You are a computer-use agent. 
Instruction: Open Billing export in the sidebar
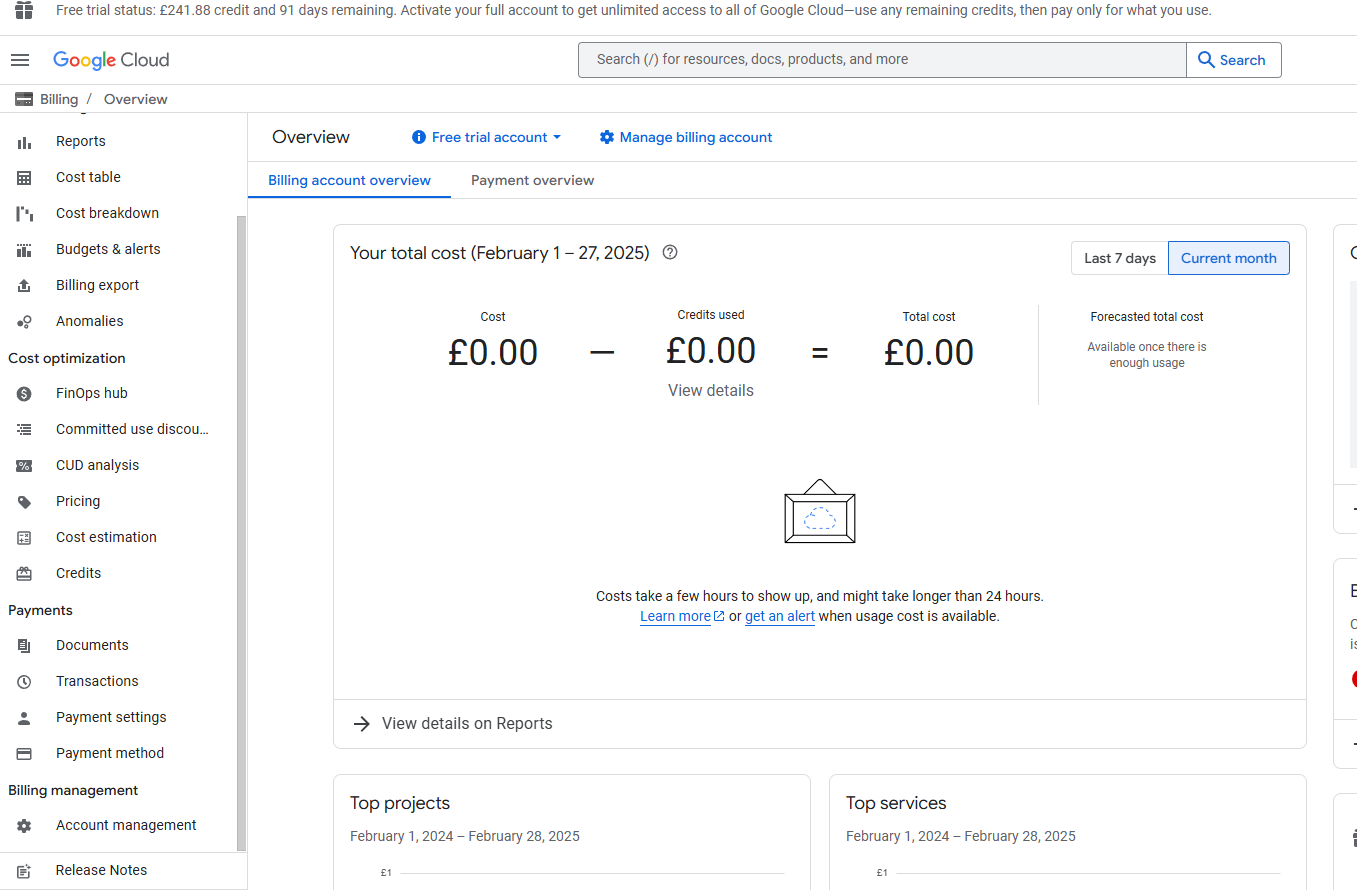(x=98, y=286)
